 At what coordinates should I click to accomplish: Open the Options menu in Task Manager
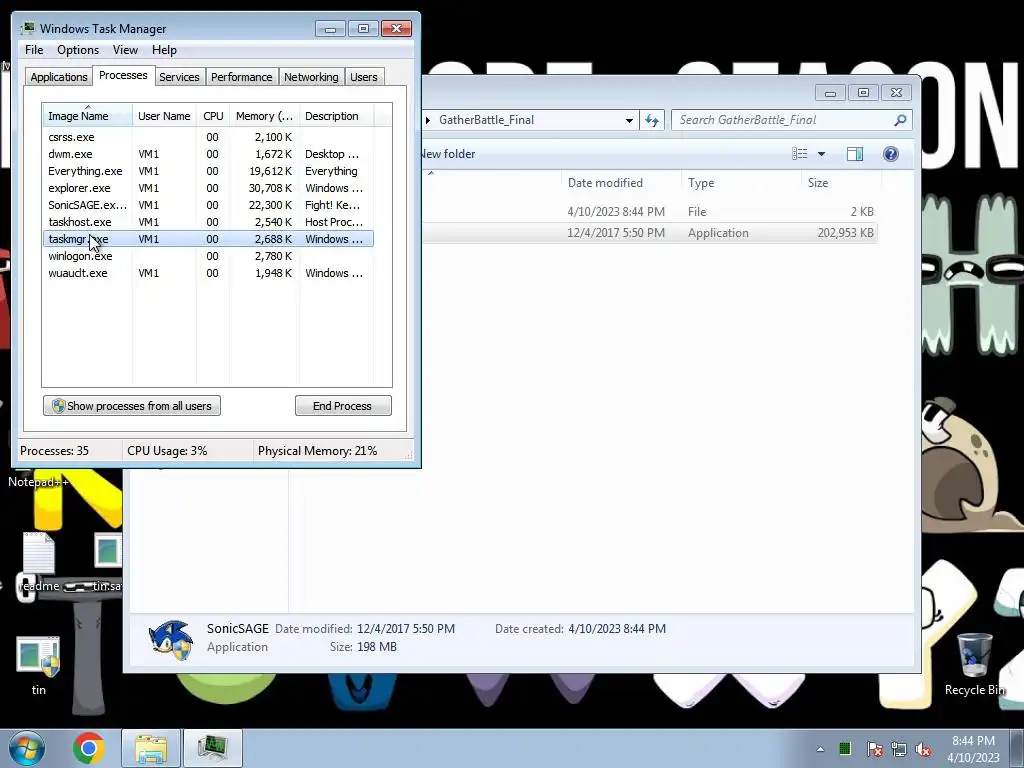[x=78, y=50]
